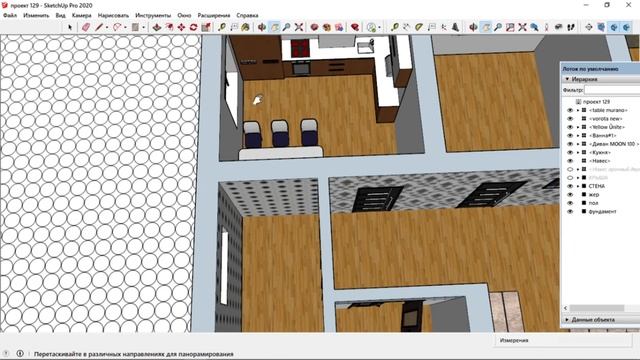Select the Scale tool

click(x=206, y=27)
